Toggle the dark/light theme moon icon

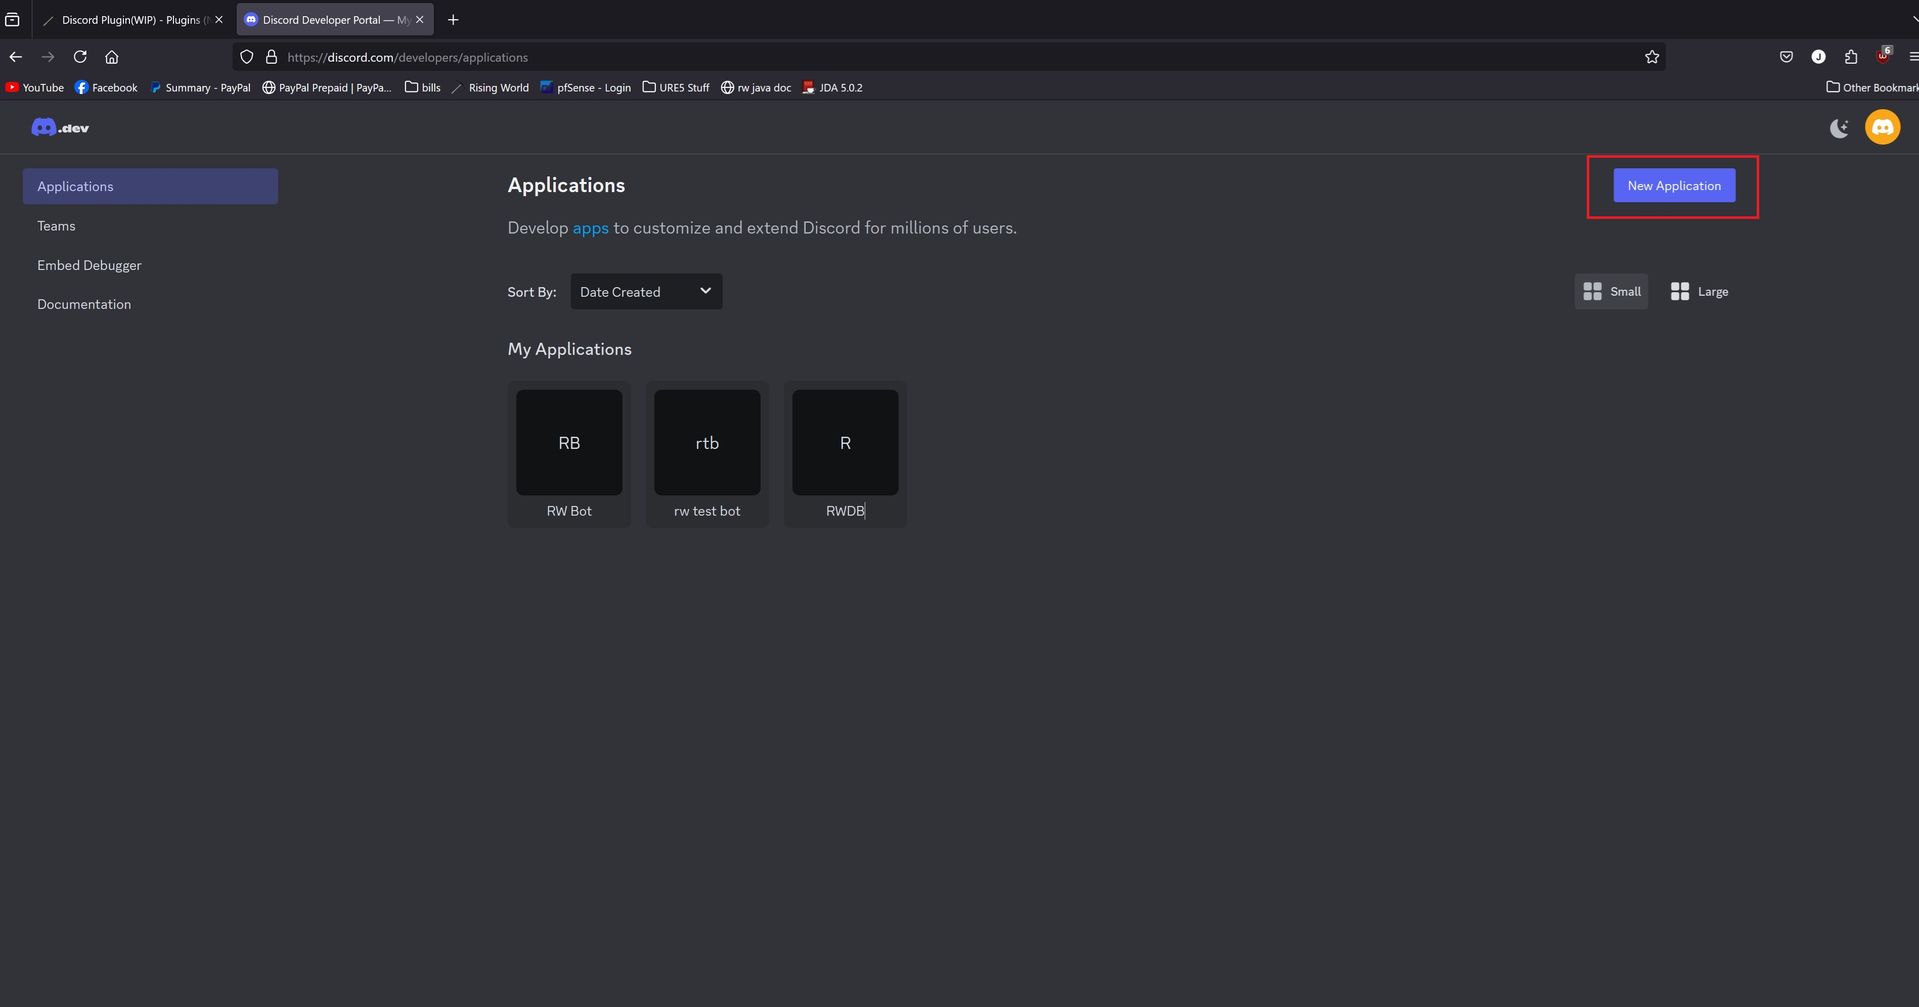pos(1838,128)
